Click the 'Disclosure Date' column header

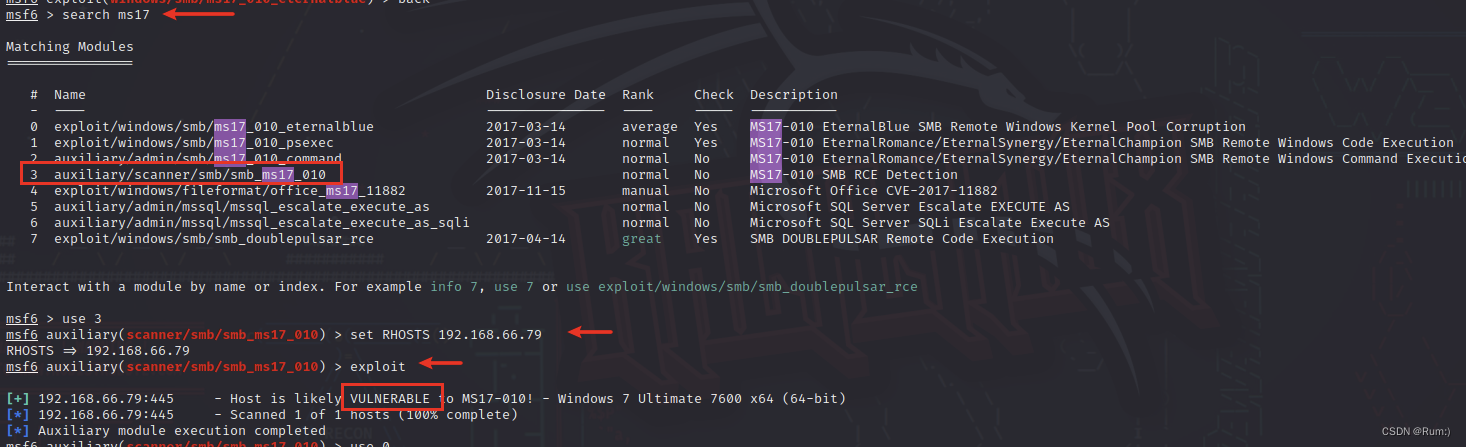coord(546,95)
